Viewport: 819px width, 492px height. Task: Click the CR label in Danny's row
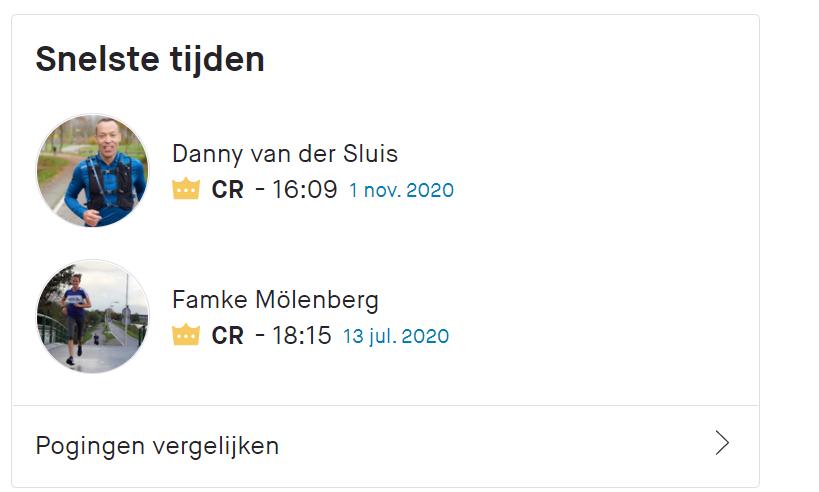point(228,190)
